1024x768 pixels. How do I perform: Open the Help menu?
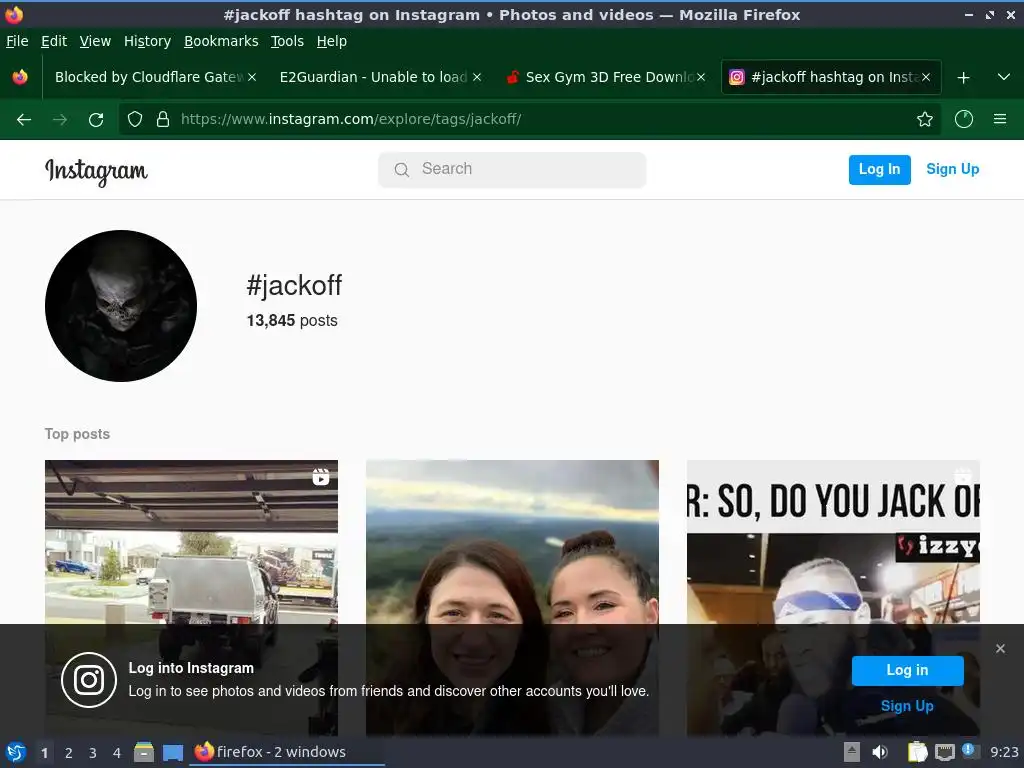[332, 41]
